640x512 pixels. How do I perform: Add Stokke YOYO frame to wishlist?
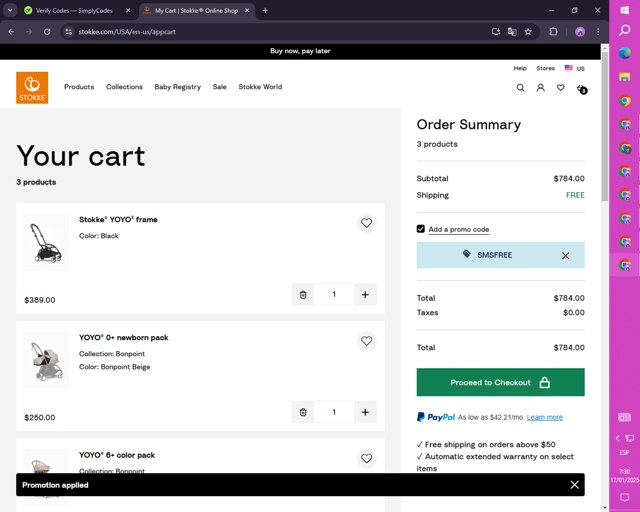point(366,223)
